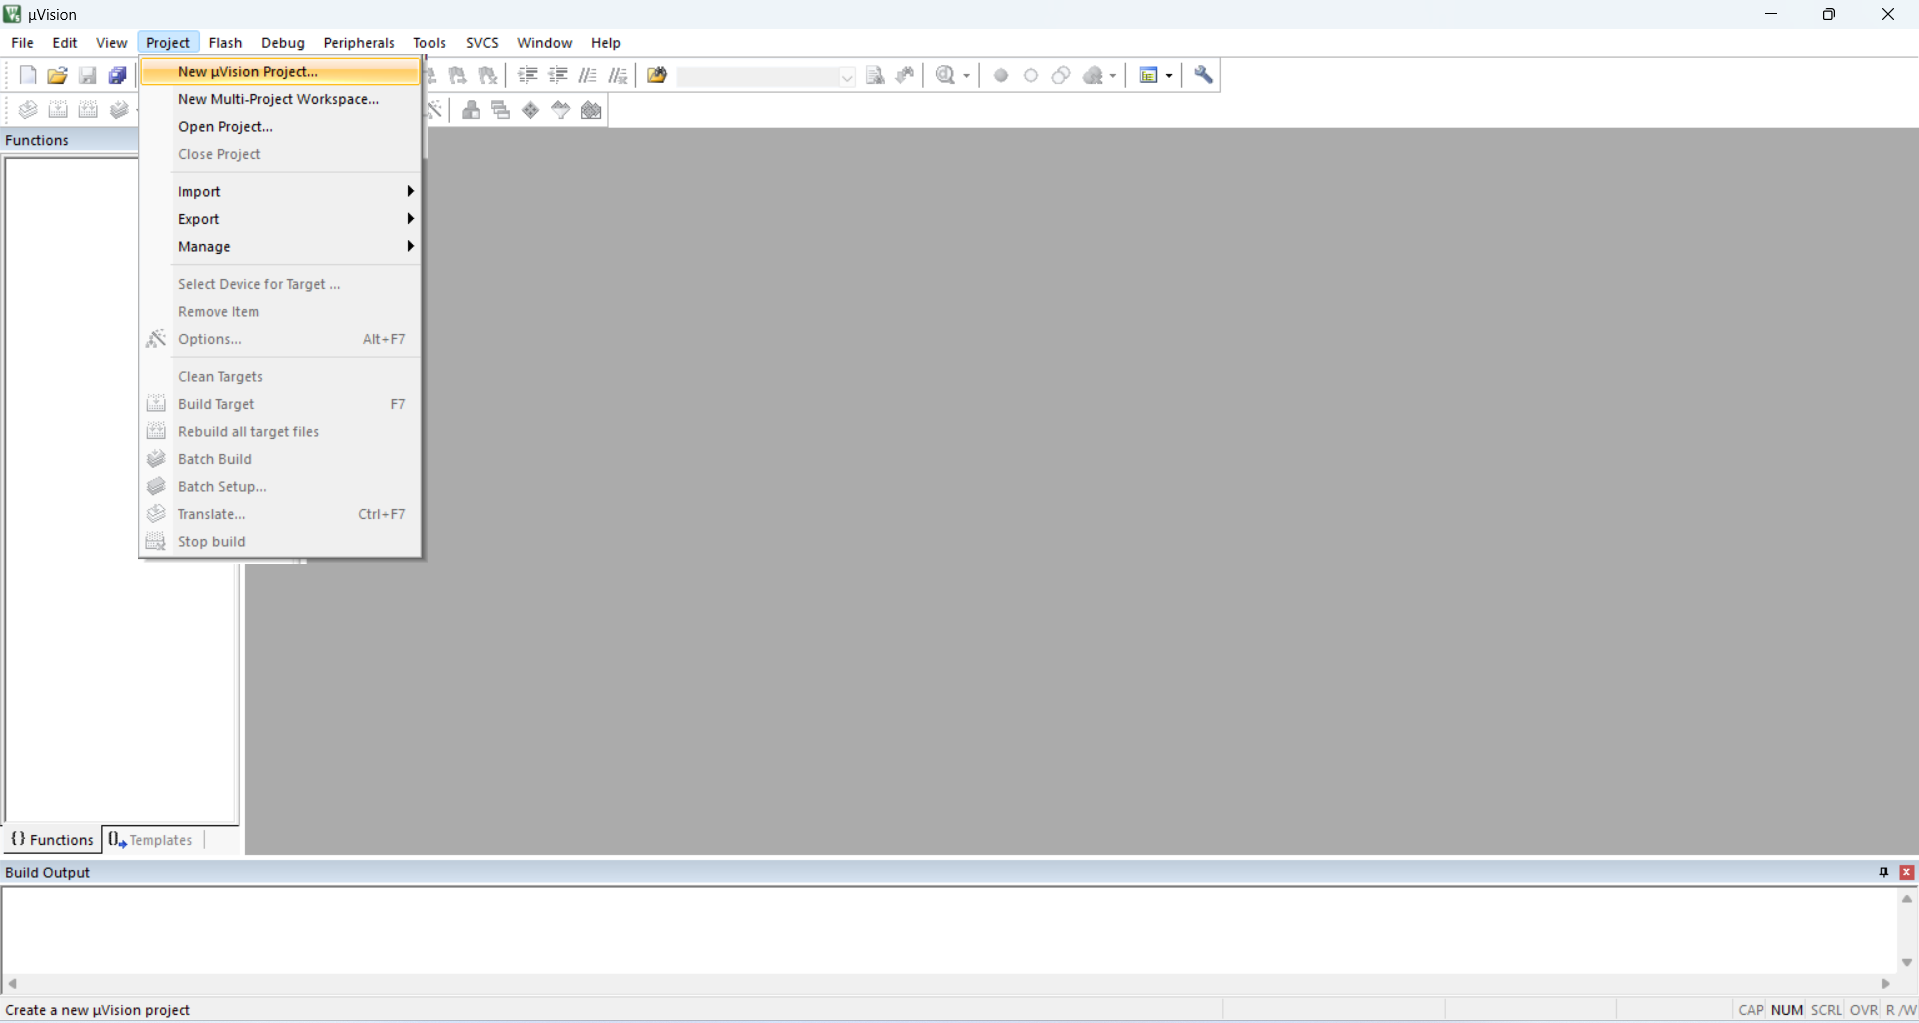Open the Window menu
This screenshot has width=1919, height=1023.
coord(544,42)
